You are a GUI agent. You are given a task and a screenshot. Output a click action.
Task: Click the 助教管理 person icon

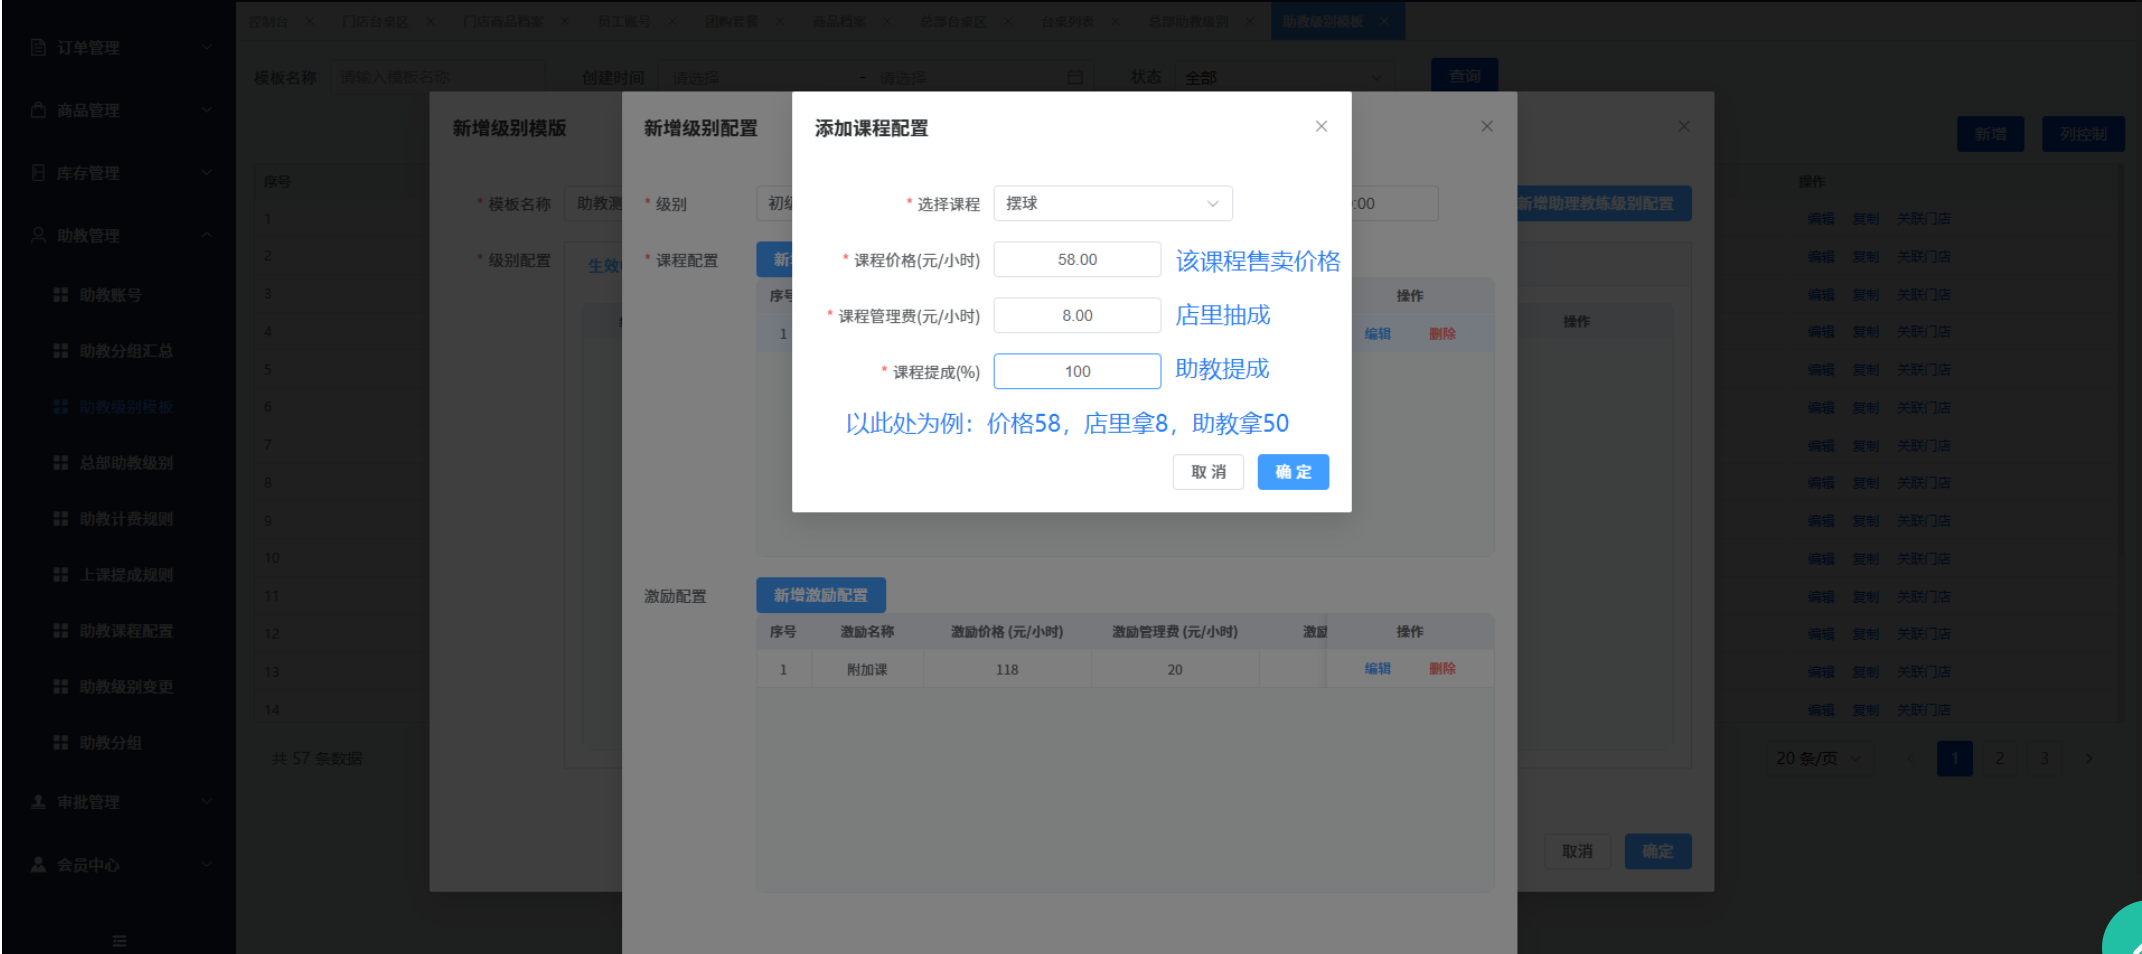point(38,235)
